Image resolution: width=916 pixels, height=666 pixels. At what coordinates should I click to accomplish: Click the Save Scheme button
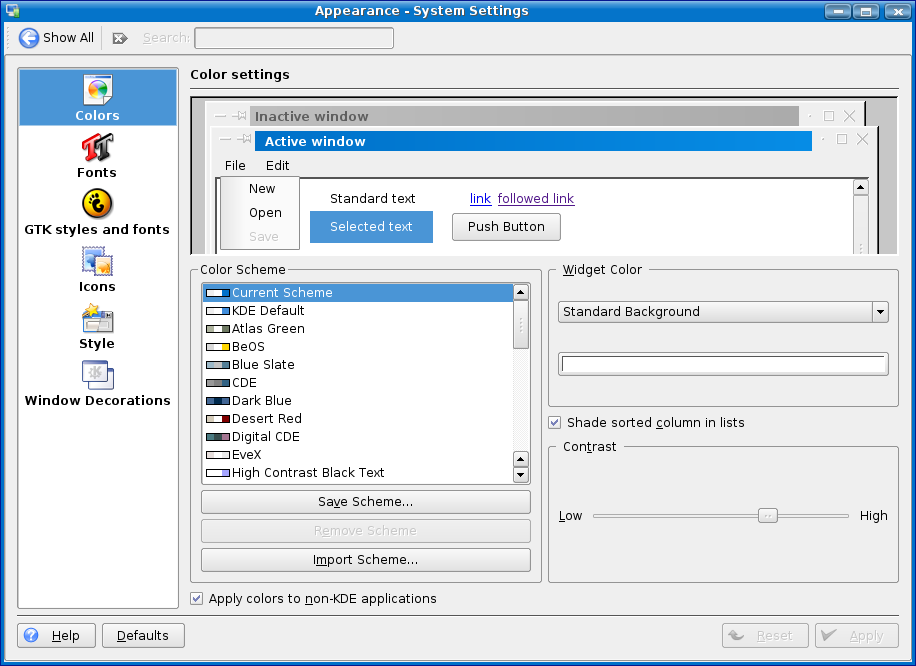[365, 502]
